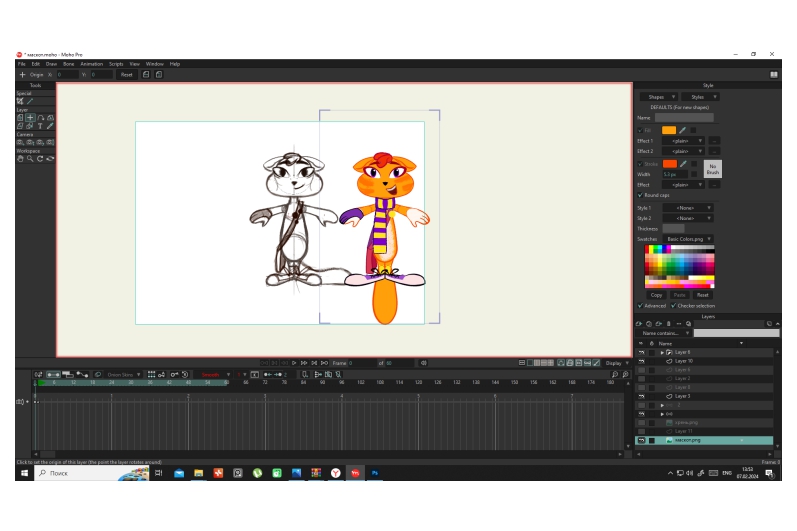Viewport: 797px width, 531px height.
Task: Open the Style 1 None dropdown
Action: (687, 208)
